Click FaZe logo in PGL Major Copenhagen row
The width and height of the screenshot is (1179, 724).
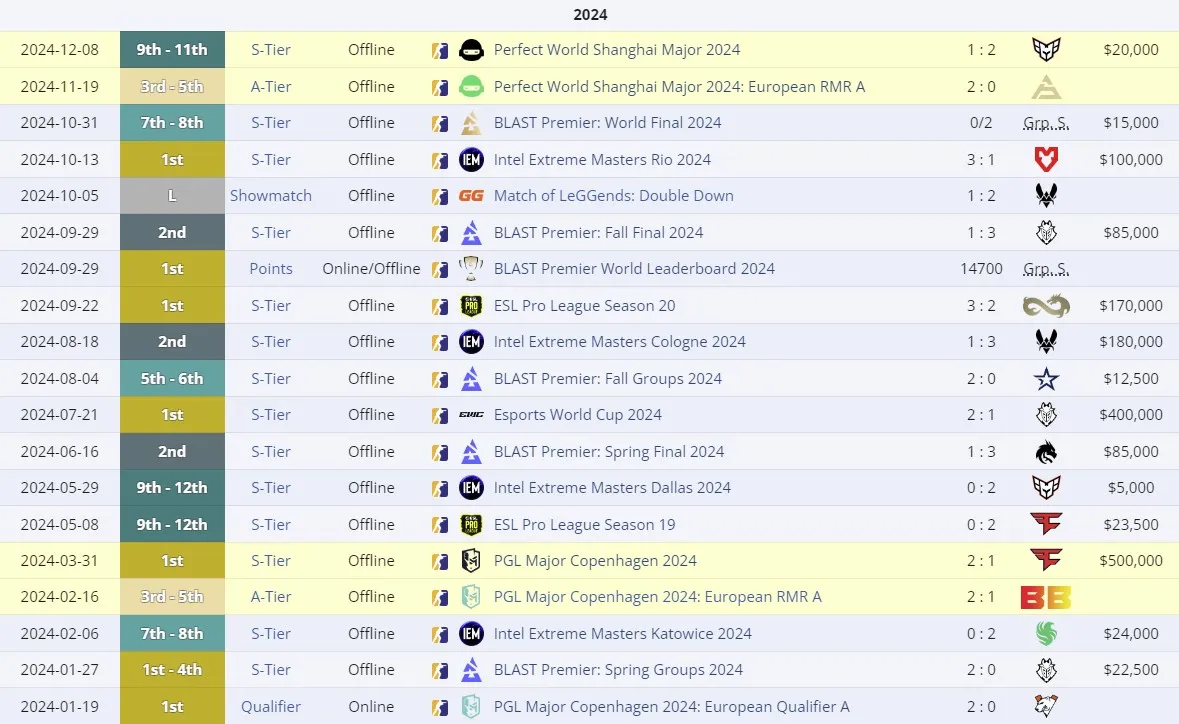pyautogui.click(x=1046, y=560)
